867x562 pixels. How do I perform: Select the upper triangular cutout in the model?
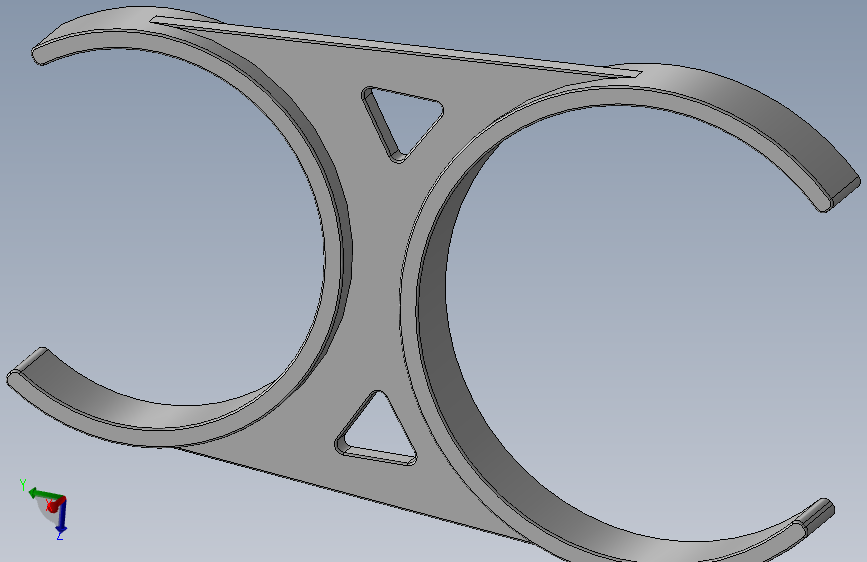click(404, 123)
